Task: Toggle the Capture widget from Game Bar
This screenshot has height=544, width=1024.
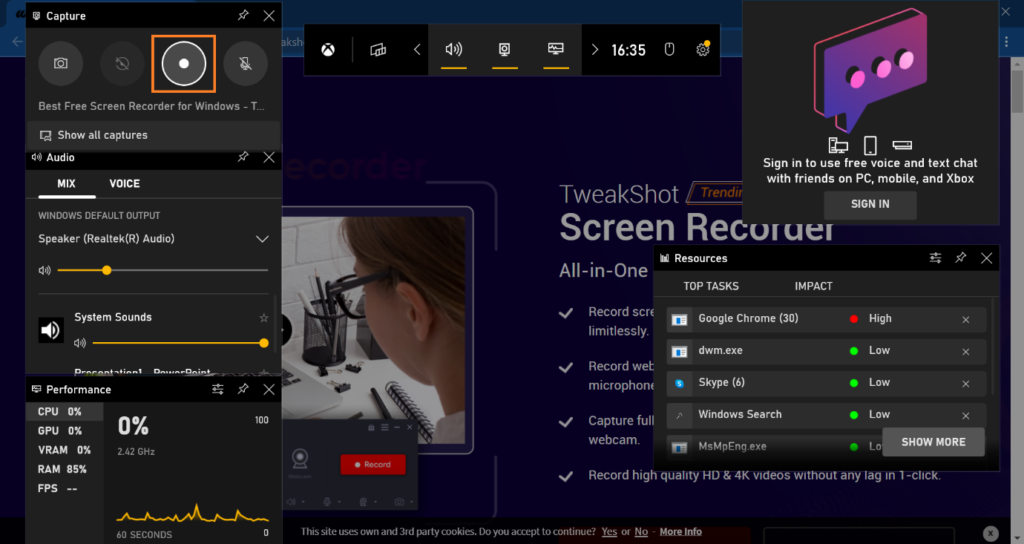Action: (x=505, y=50)
